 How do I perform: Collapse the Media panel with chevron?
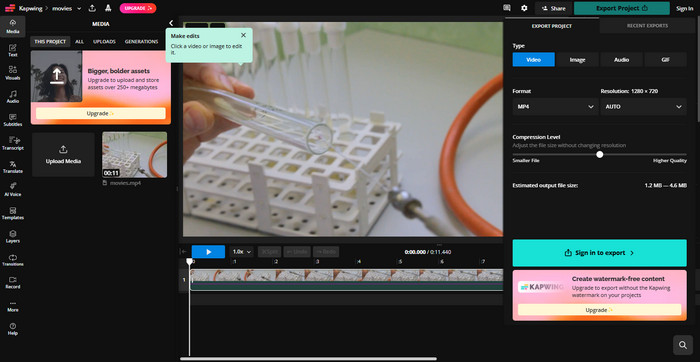pos(171,23)
